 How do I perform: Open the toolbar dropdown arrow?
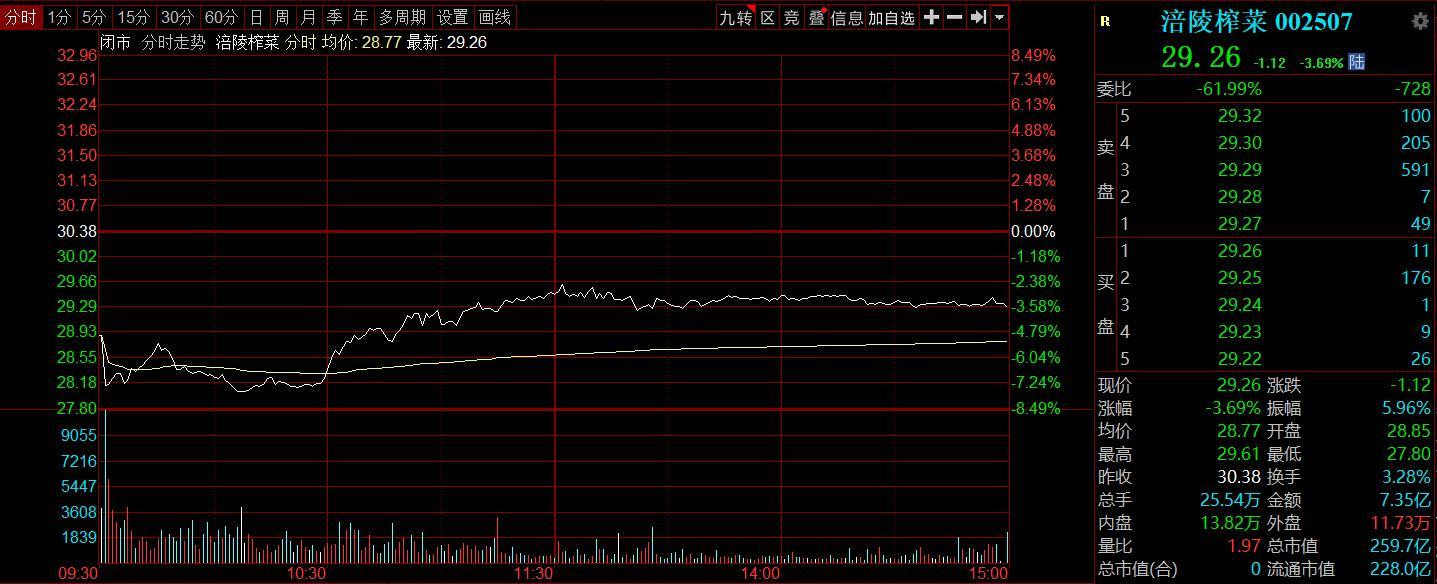click(999, 17)
